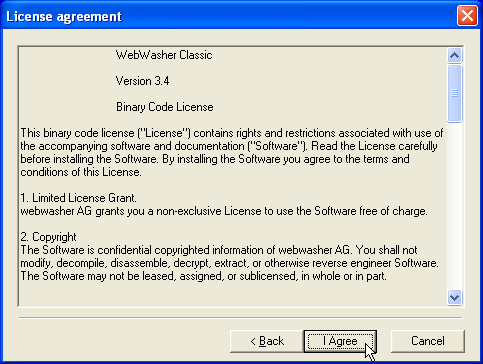483x364 pixels.
Task: Close the License agreement window
Action: pos(467,16)
